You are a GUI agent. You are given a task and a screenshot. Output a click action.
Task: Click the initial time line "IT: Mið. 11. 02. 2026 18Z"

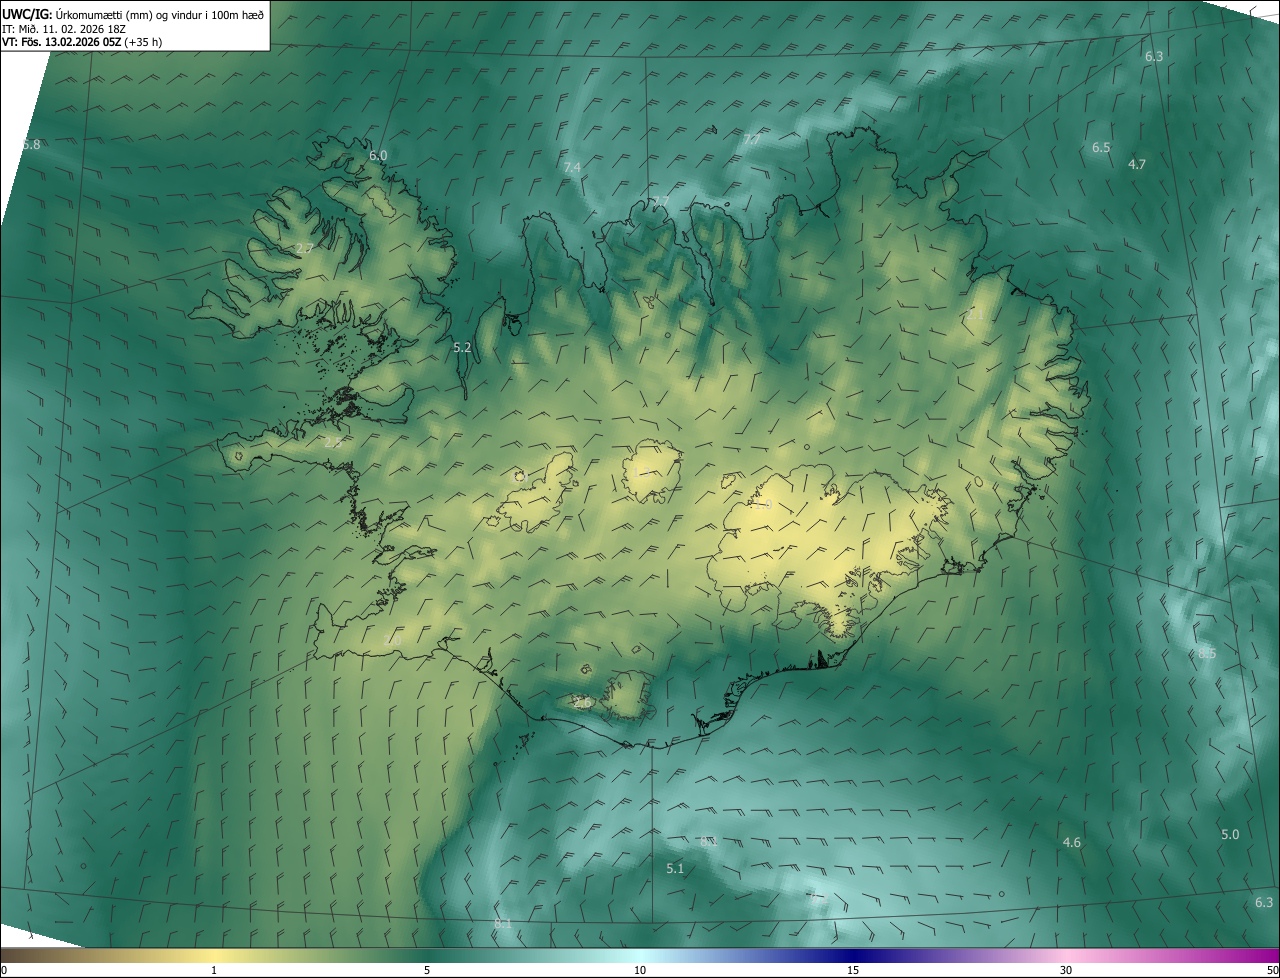pyautogui.click(x=64, y=29)
